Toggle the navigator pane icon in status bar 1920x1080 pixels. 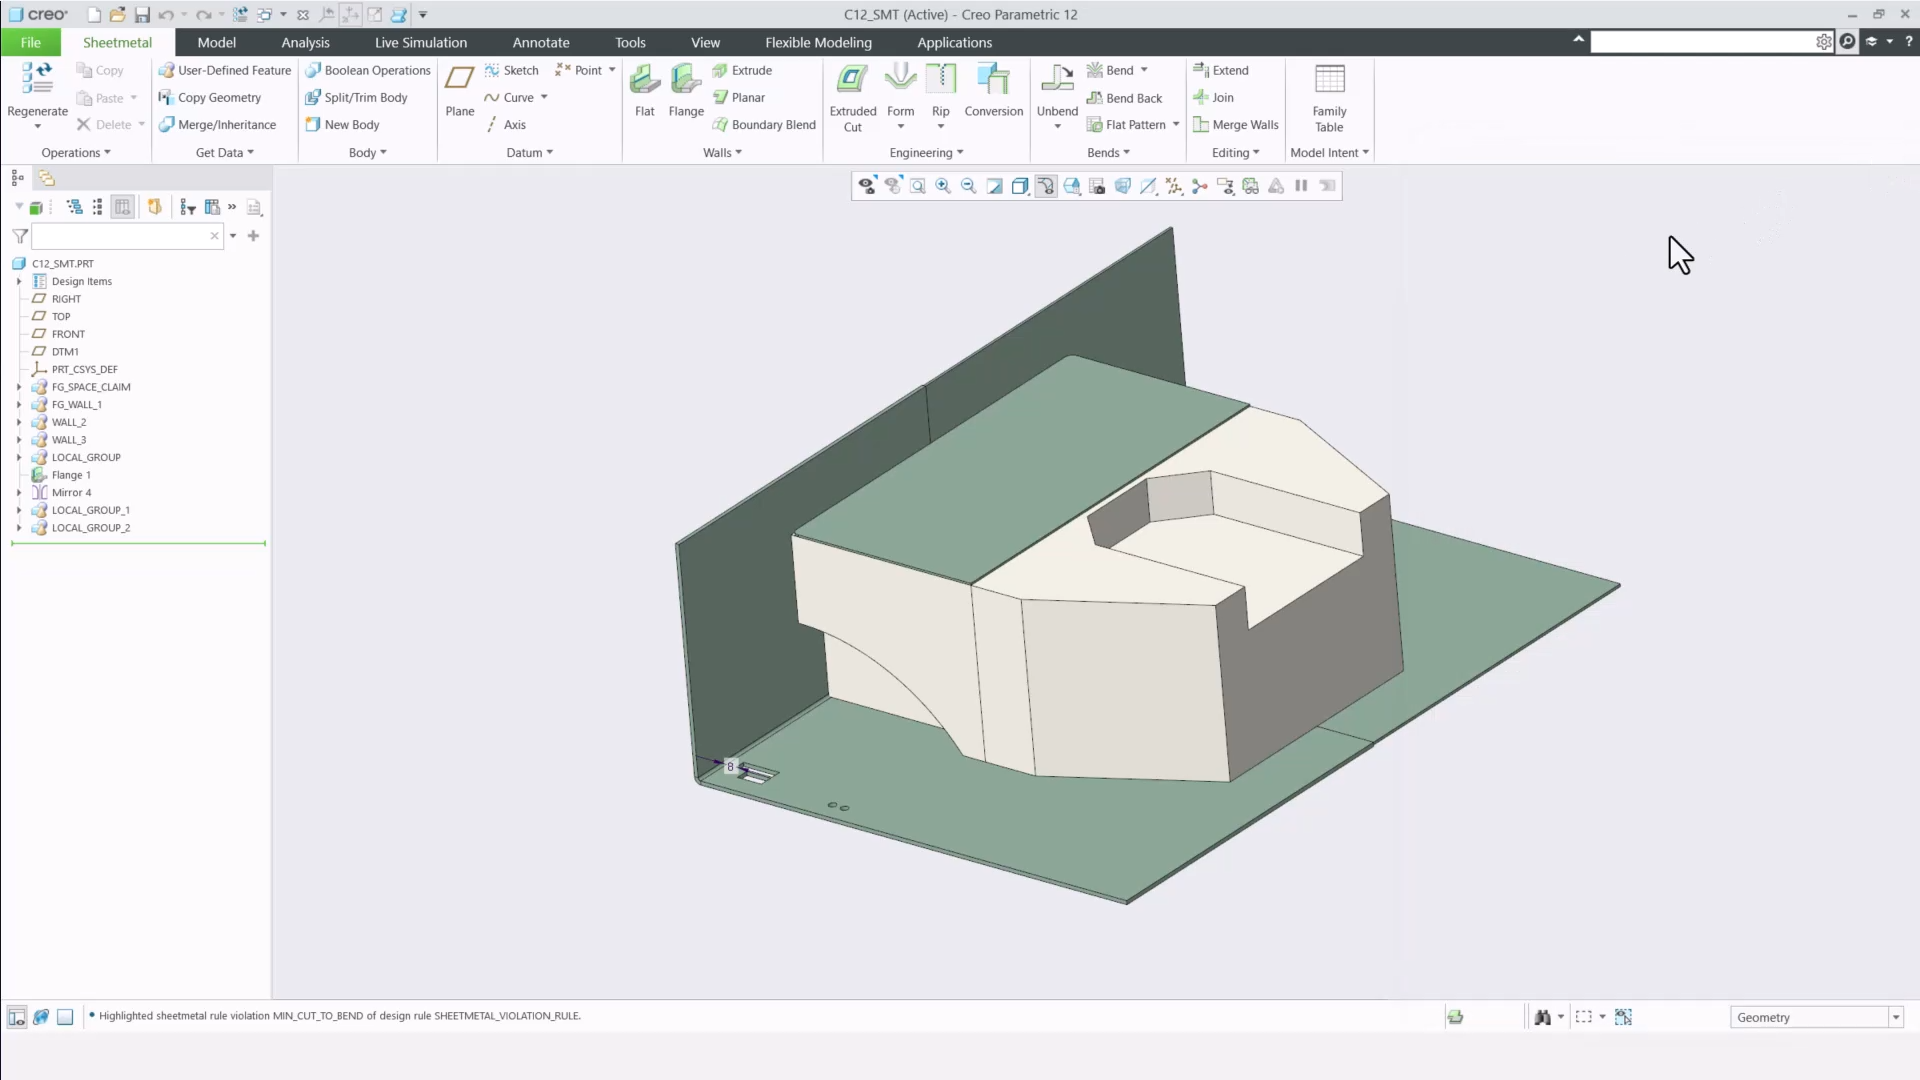pos(17,1017)
